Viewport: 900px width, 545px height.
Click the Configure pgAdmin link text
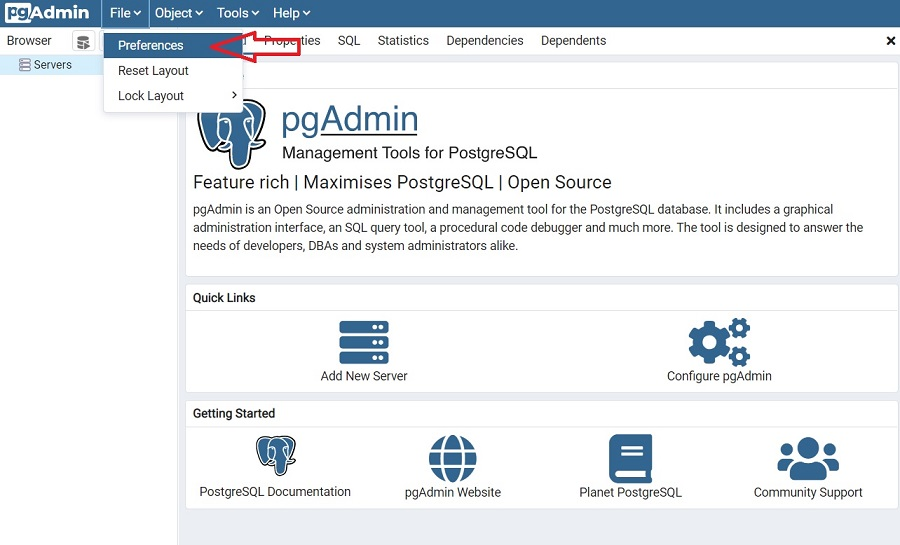(719, 376)
